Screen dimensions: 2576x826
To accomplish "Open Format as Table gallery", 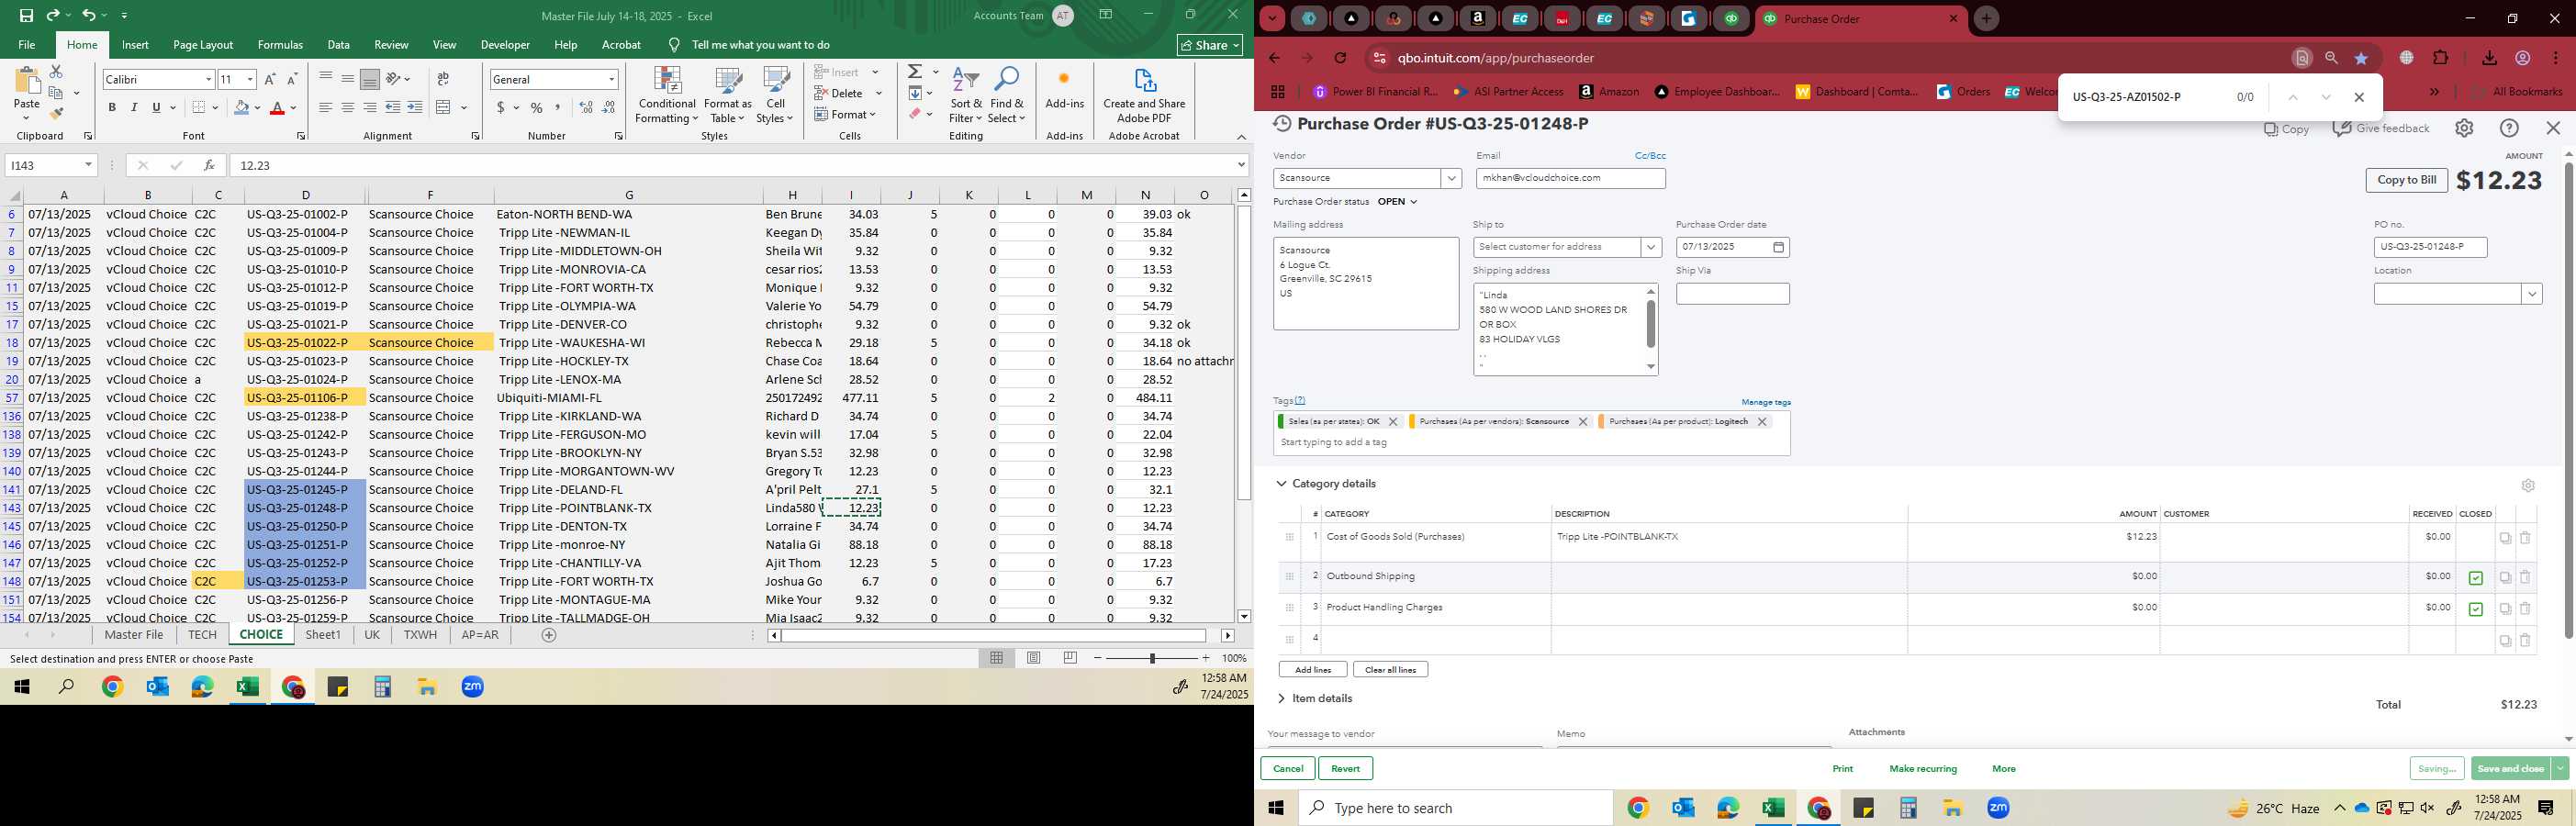I will point(728,96).
